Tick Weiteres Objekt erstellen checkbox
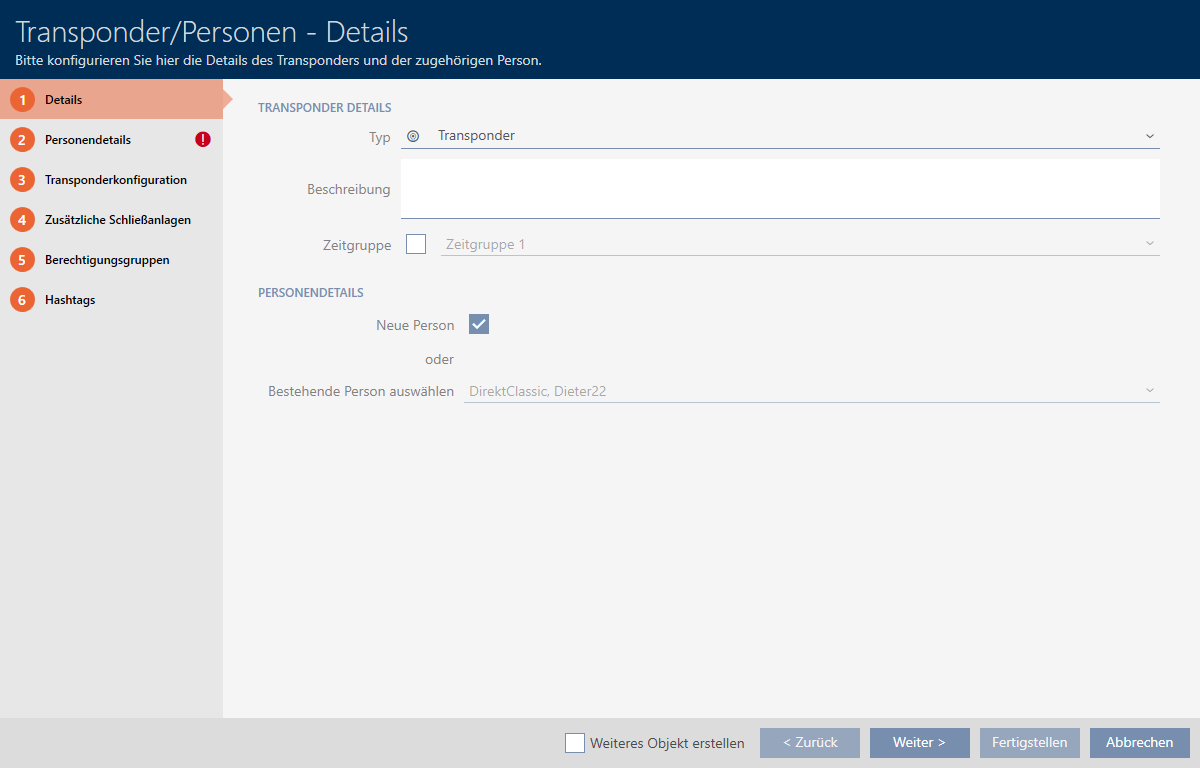Image resolution: width=1200 pixels, height=768 pixels. [575, 743]
